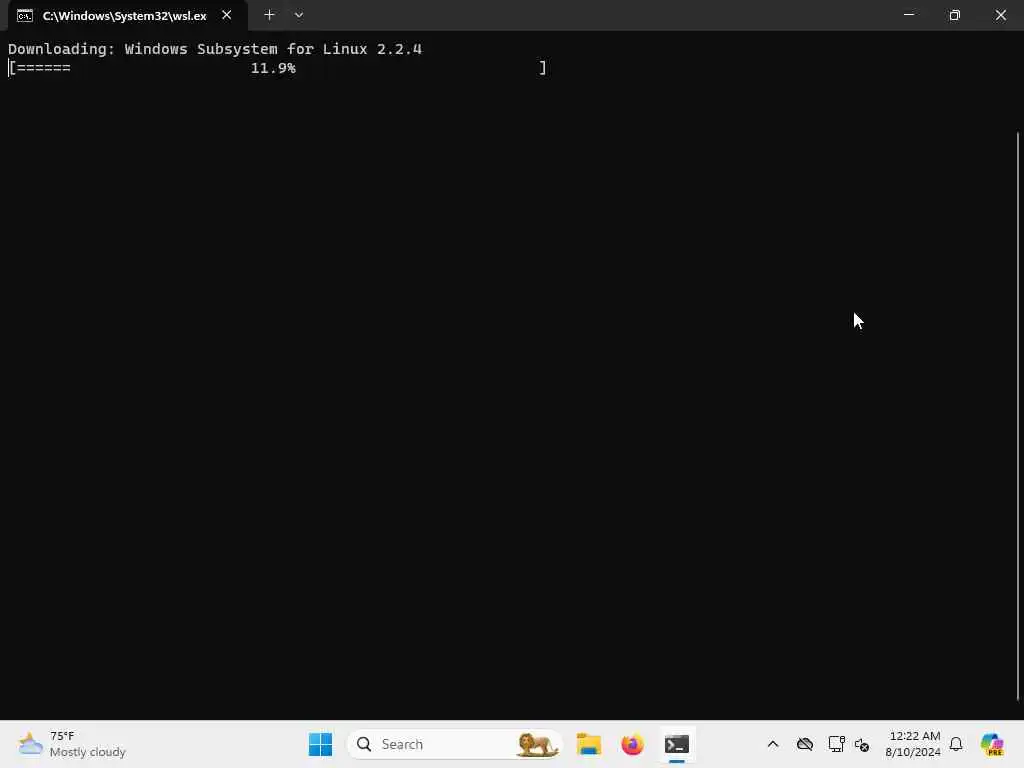Open Copilot preview from the taskbar
The image size is (1024, 768).
(x=993, y=744)
